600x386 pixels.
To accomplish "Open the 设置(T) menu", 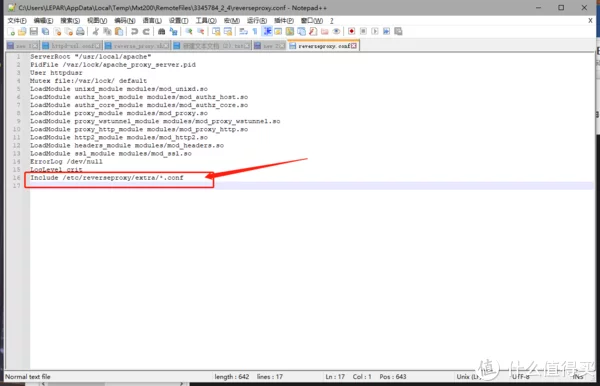I will point(178,21).
